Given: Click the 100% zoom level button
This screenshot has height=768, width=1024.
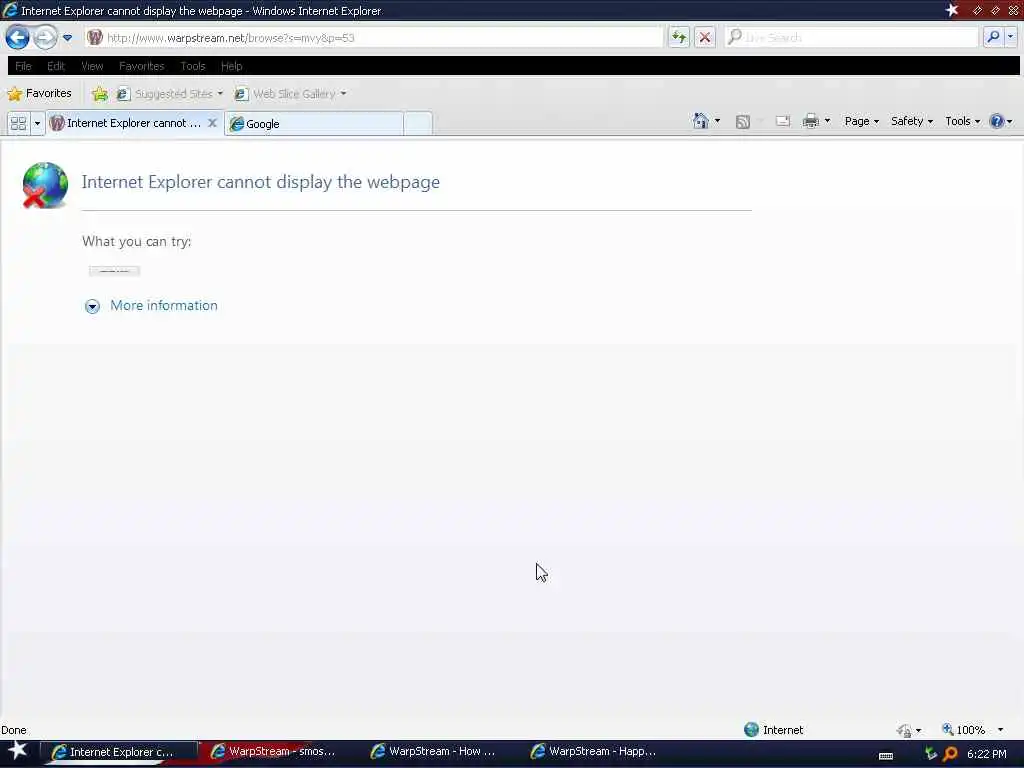Looking at the screenshot, I should tap(963, 729).
